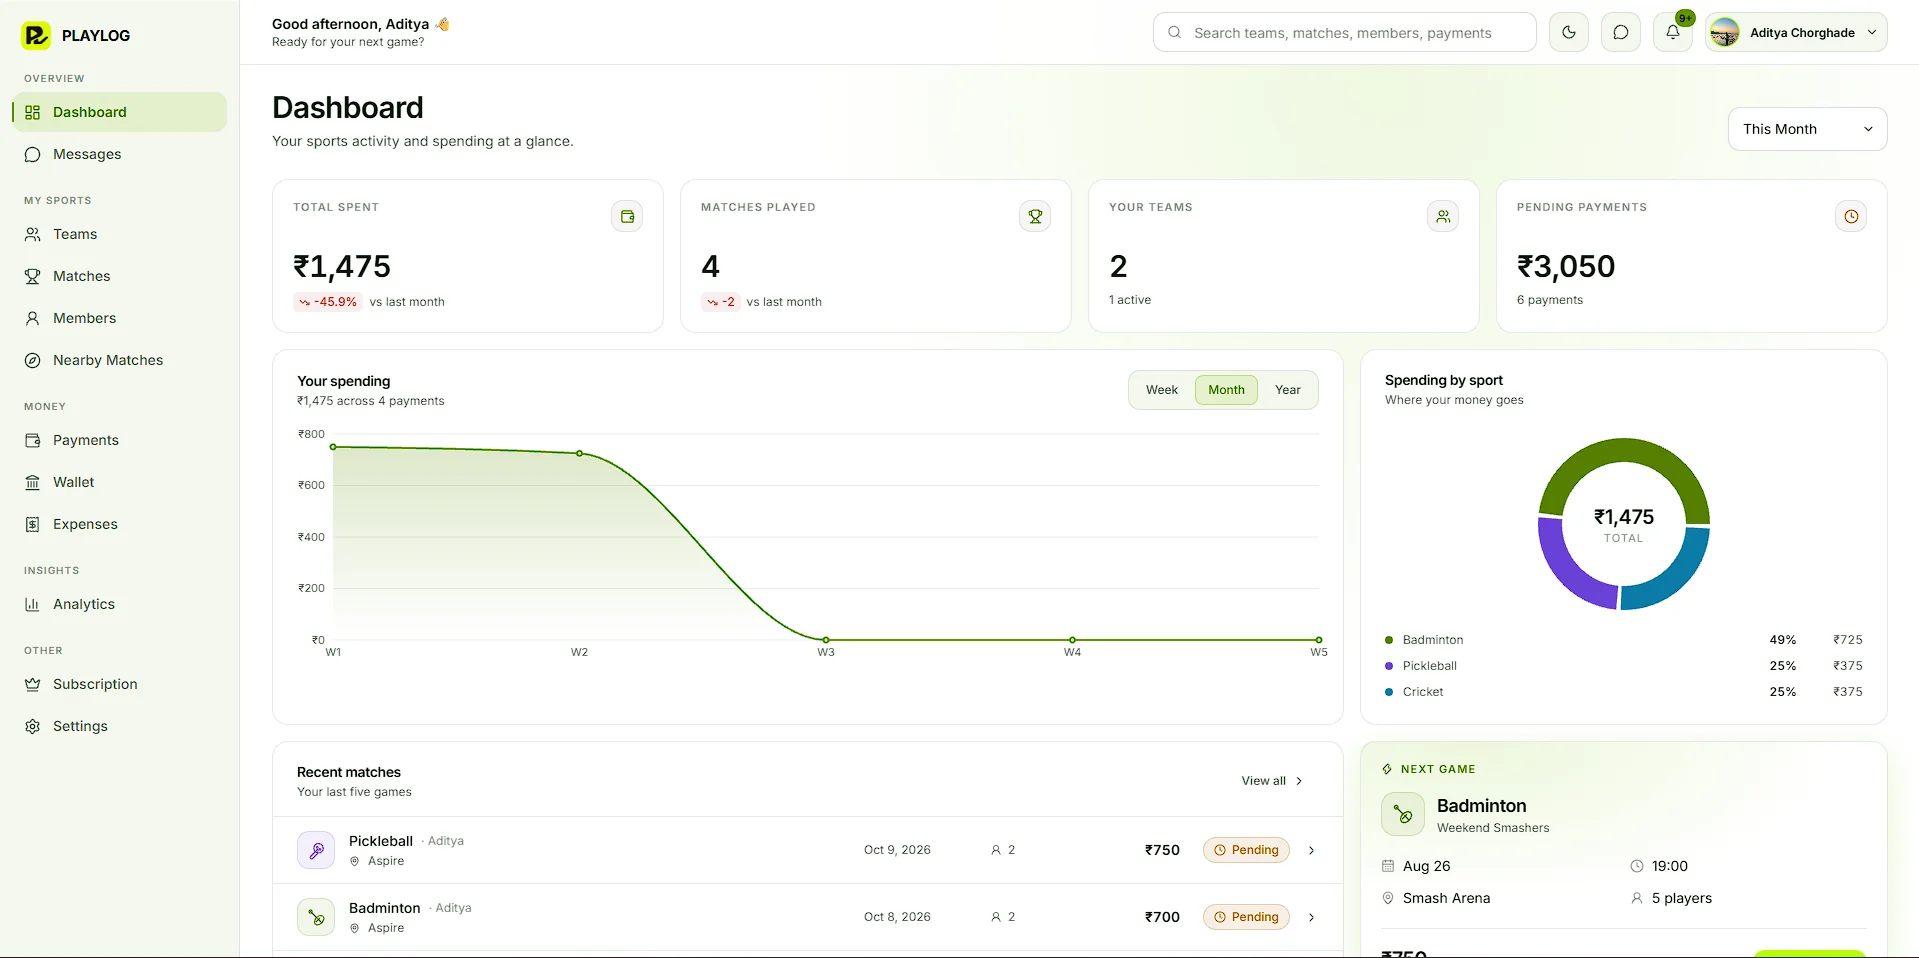Click the Badminton racket icon in recent matches
The width and height of the screenshot is (1919, 958).
point(316,917)
